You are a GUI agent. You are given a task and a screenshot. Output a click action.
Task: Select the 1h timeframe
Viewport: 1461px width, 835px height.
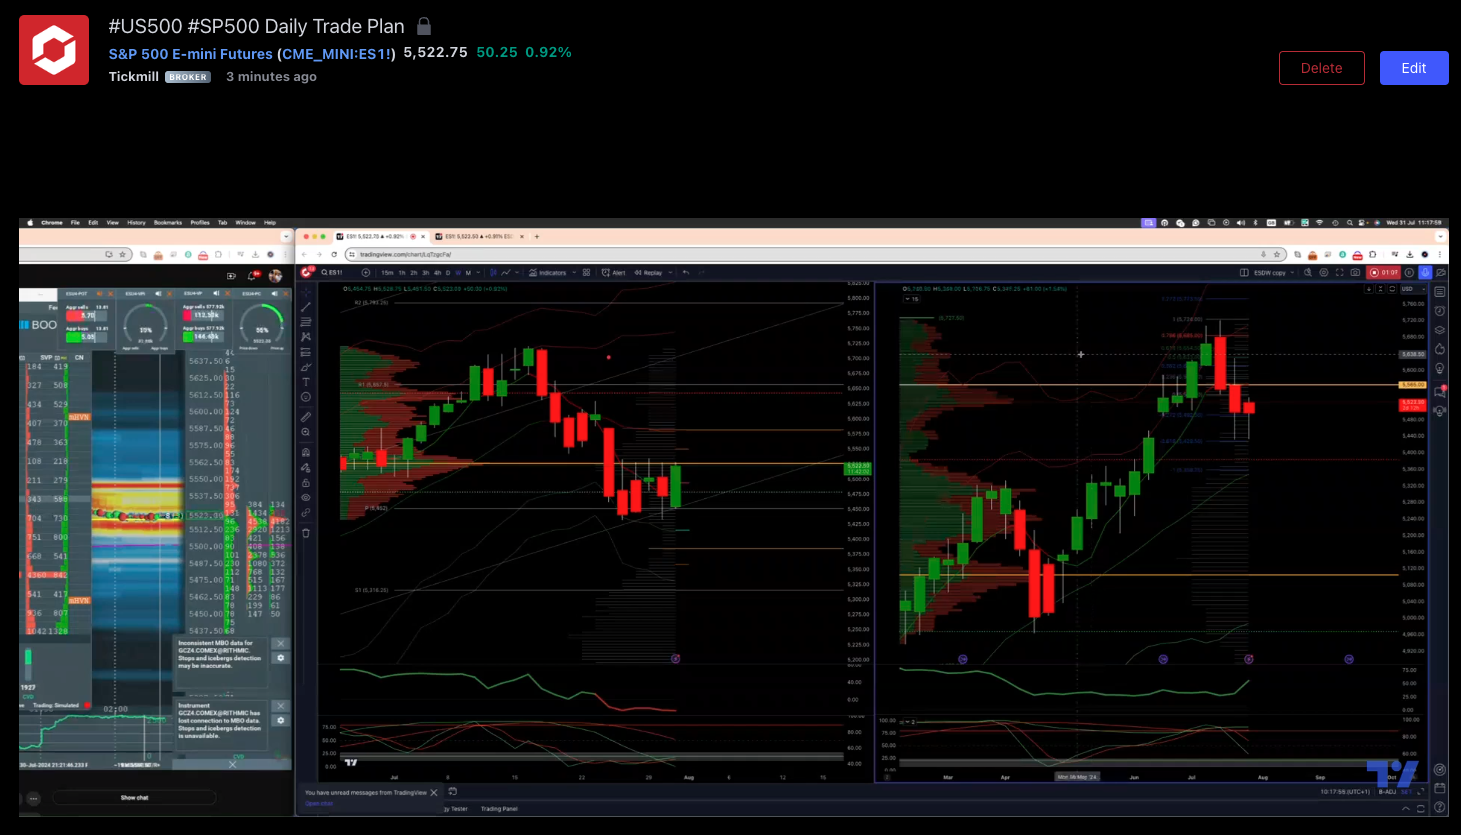click(x=402, y=272)
